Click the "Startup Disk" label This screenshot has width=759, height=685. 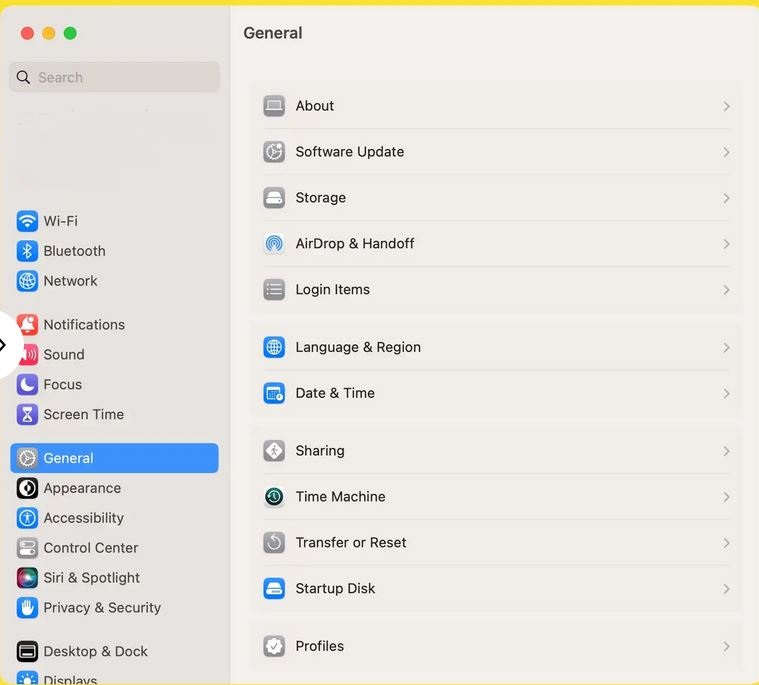coord(335,589)
